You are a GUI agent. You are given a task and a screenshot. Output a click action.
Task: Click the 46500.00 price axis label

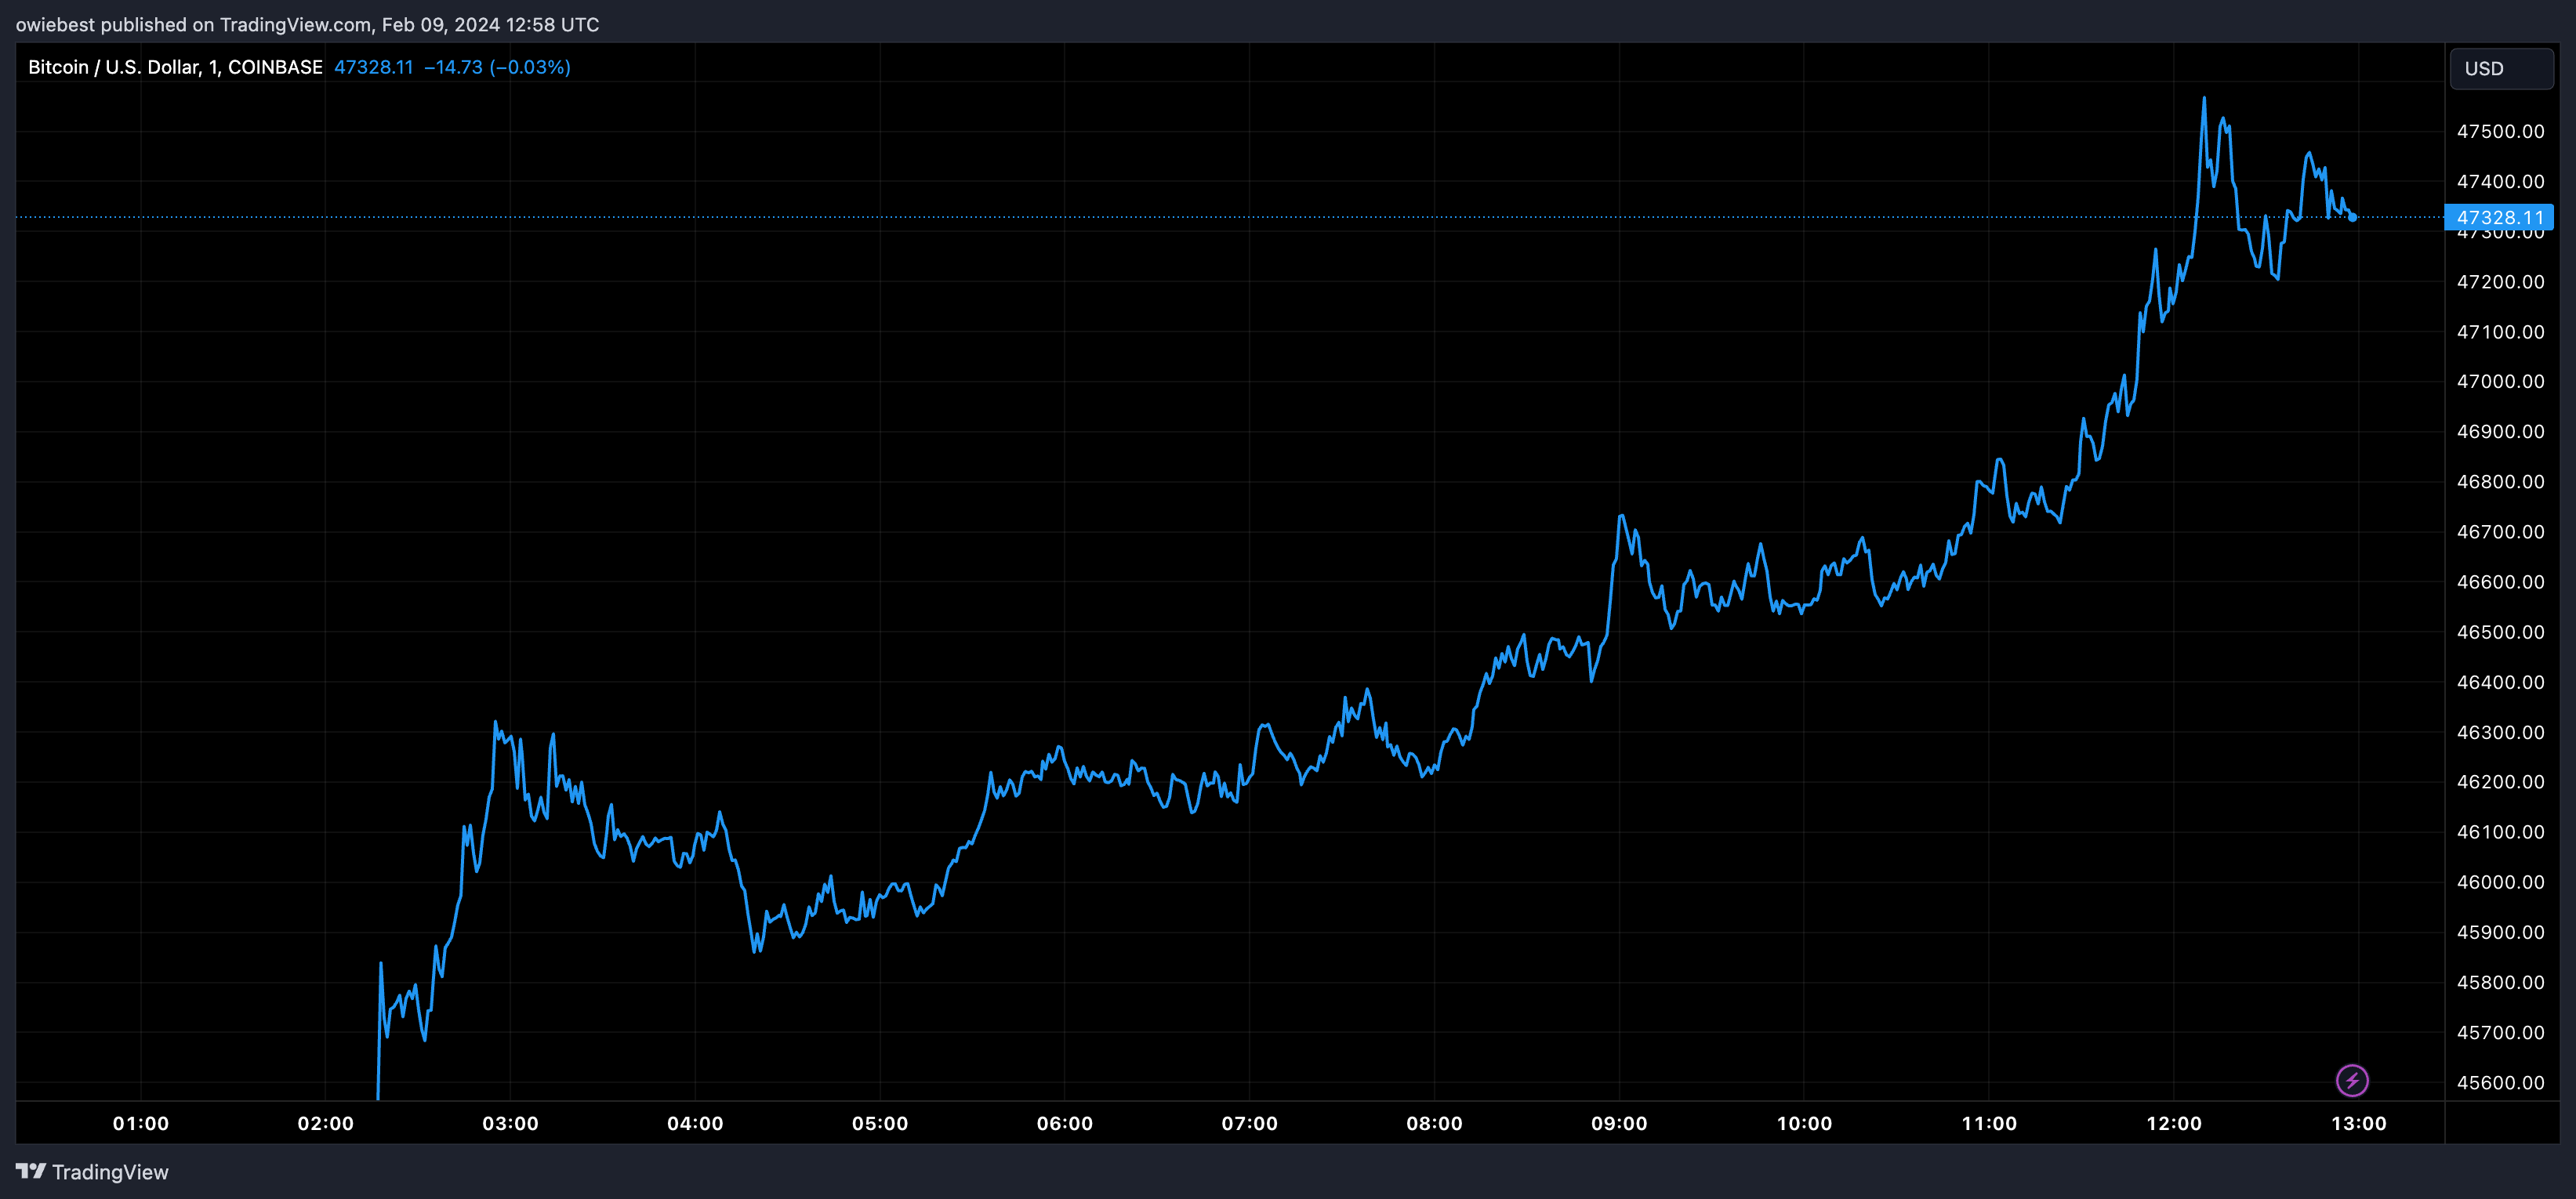2500,631
